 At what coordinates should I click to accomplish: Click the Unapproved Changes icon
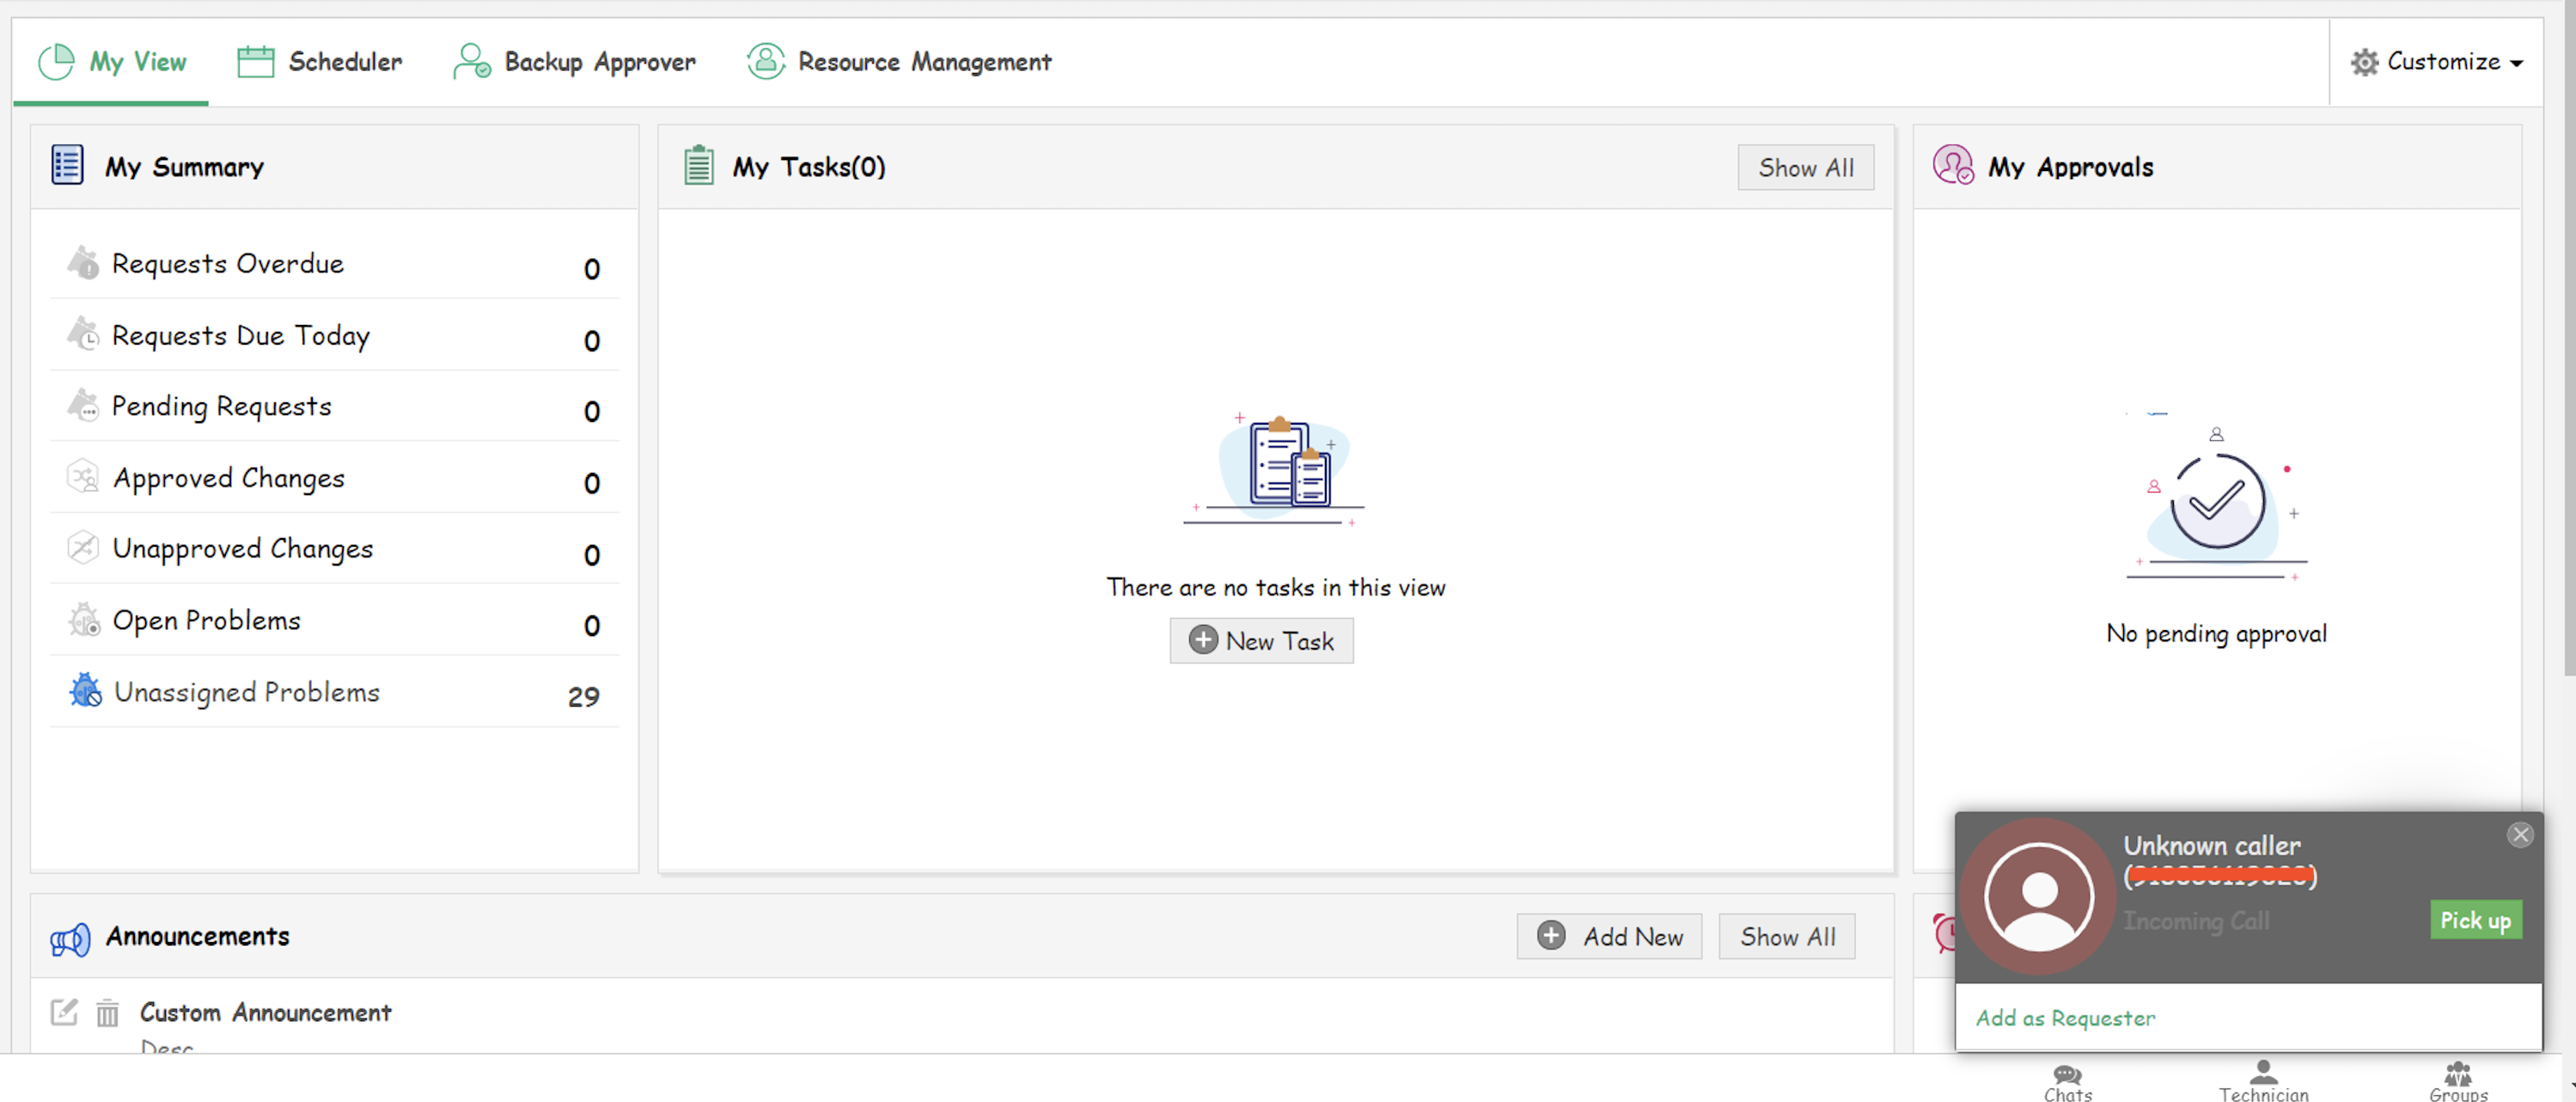tap(83, 548)
